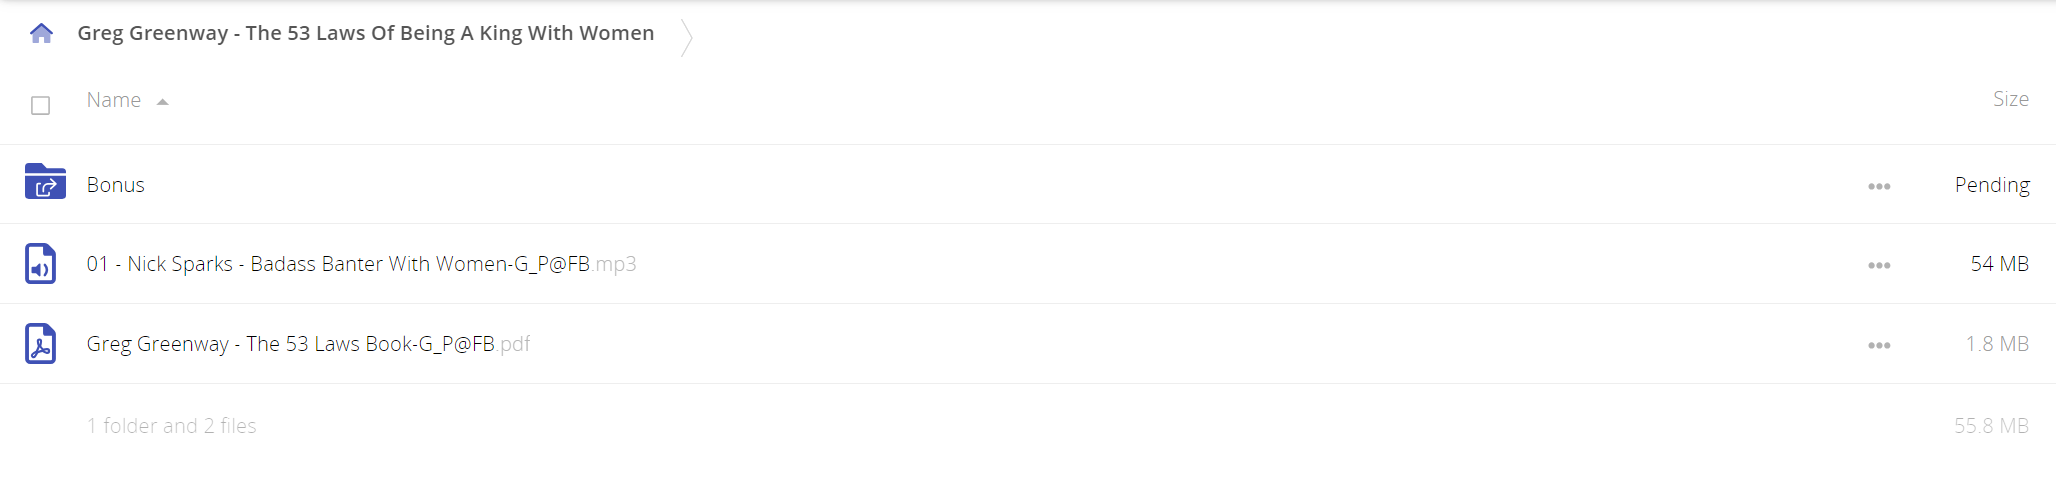Open more options for the PDF file

[x=1879, y=345]
